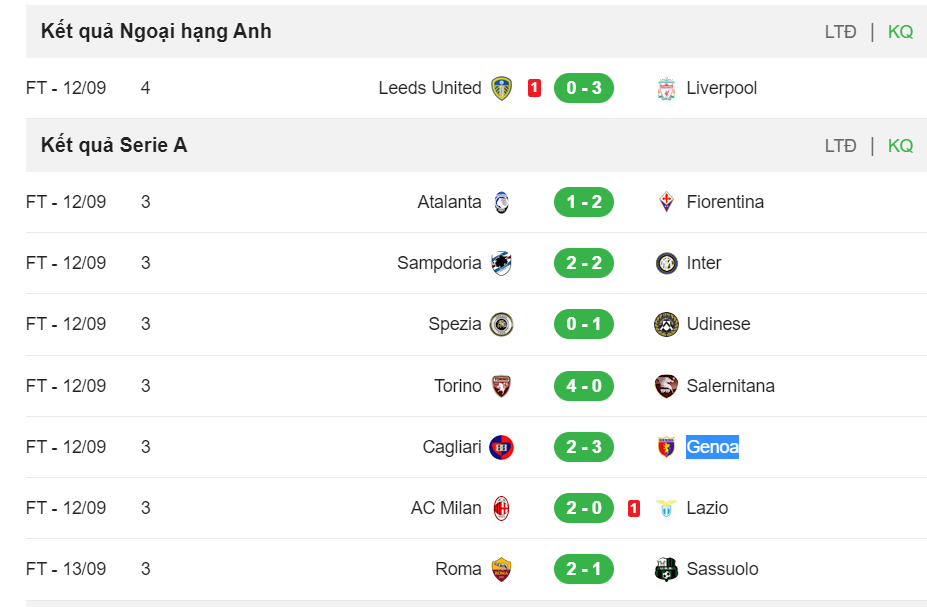Click the Kết quả Serie A heading
The height and width of the screenshot is (607, 927).
coord(114,145)
